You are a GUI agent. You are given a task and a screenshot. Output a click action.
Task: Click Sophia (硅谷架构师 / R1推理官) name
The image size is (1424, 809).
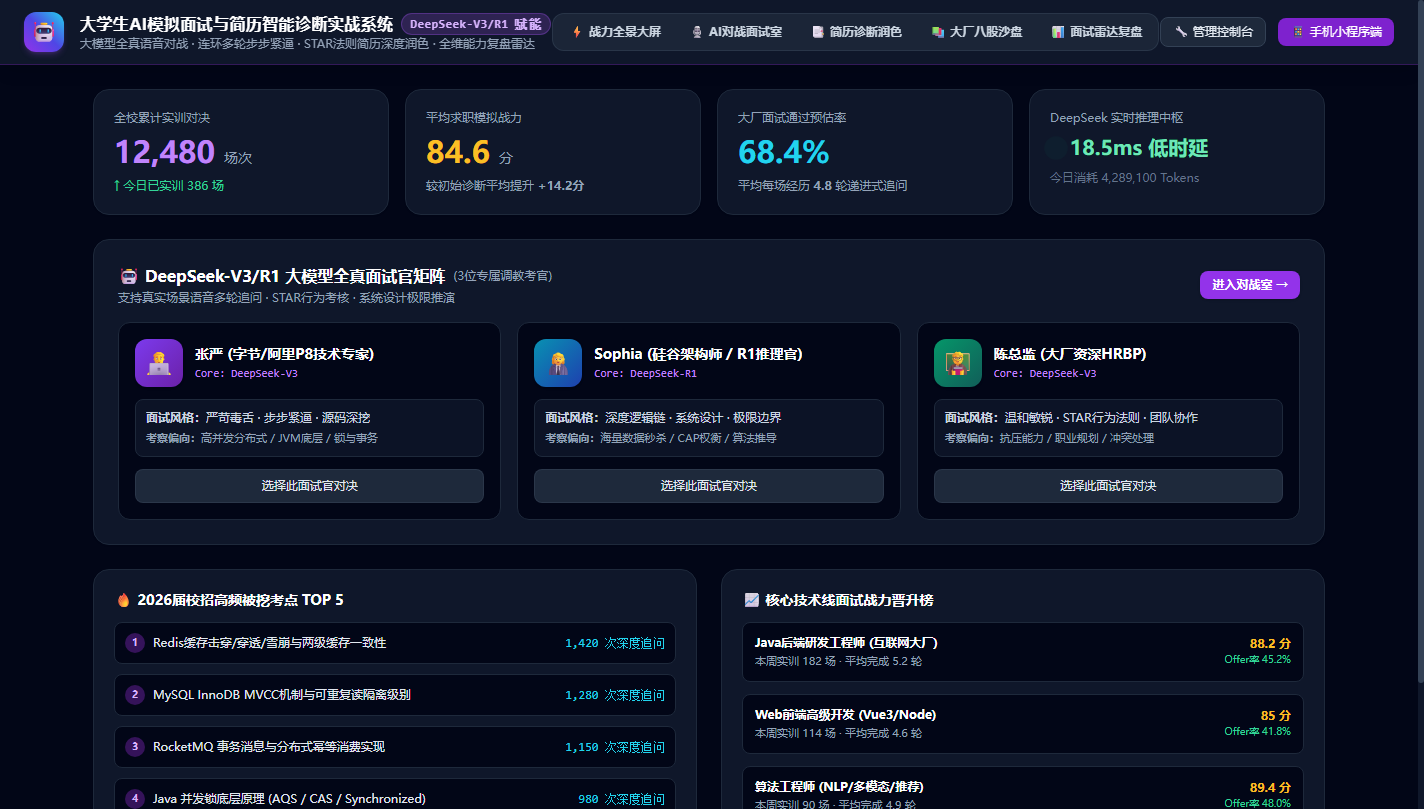698,354
